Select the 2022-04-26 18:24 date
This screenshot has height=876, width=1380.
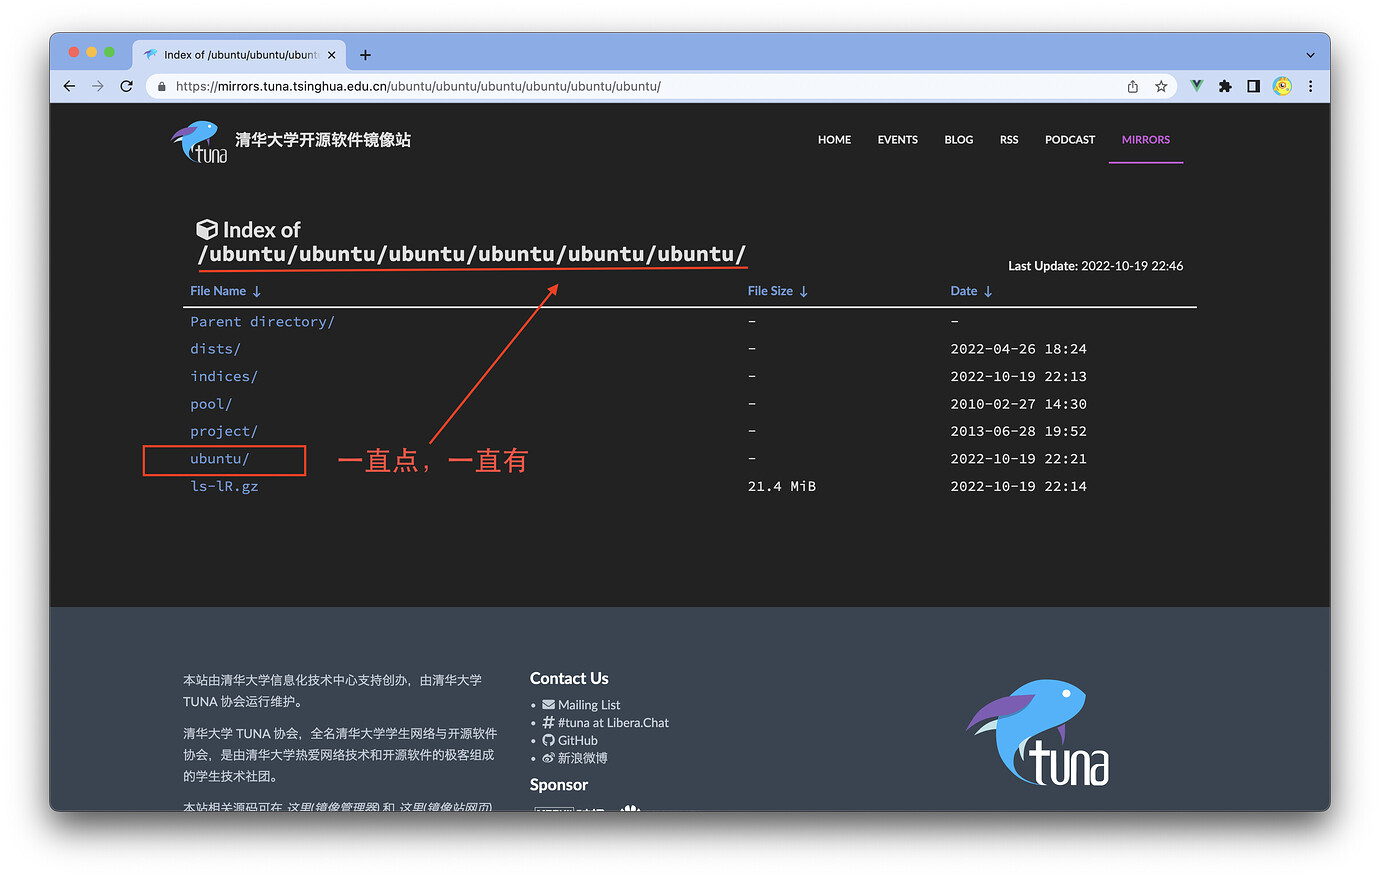click(x=1018, y=349)
